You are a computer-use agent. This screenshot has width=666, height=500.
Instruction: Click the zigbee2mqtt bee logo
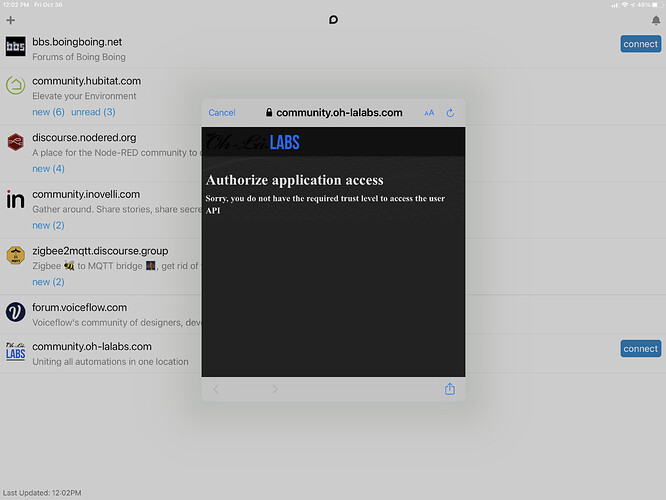[x=16, y=255]
